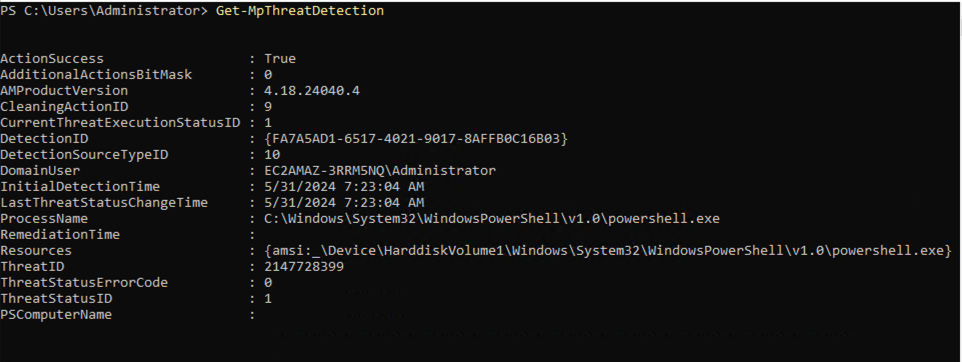Click the PSComputerName label
Screen dimensions: 962x362
point(56,315)
